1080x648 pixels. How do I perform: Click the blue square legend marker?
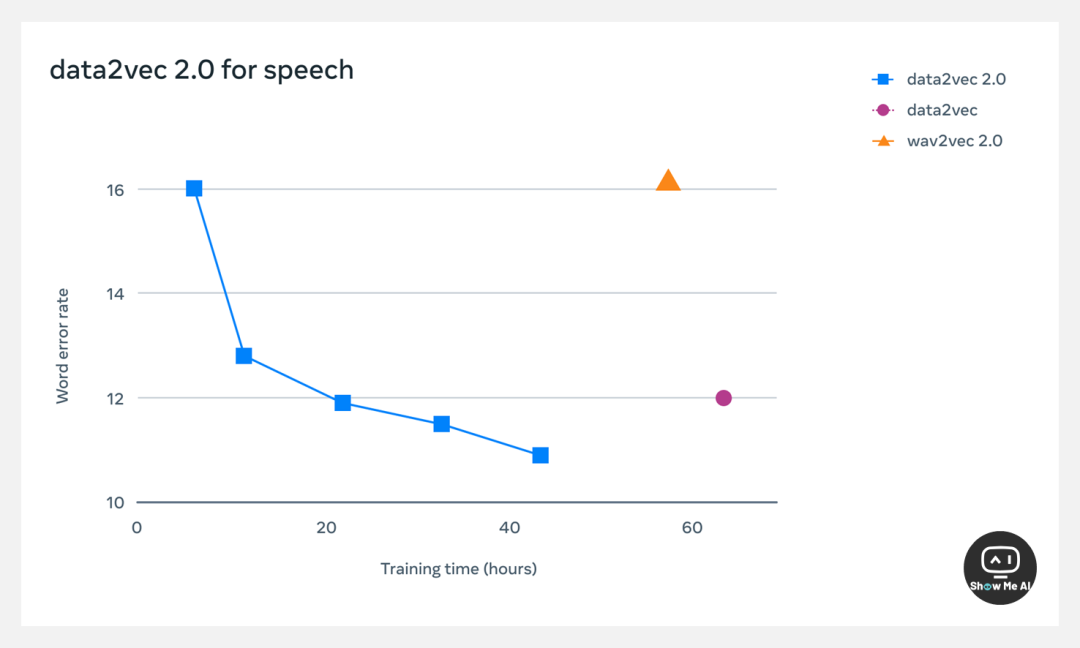tap(883, 79)
